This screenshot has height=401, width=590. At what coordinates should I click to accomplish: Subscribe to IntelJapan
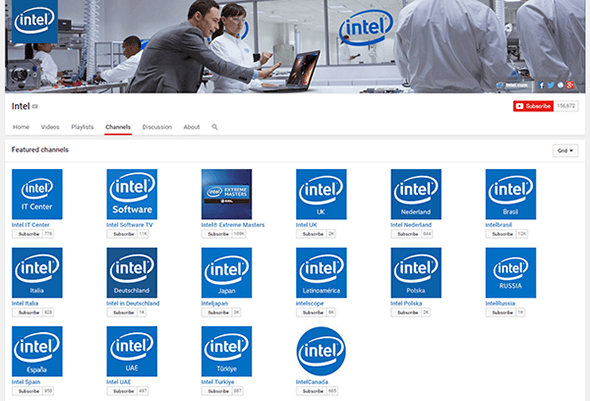(217, 313)
